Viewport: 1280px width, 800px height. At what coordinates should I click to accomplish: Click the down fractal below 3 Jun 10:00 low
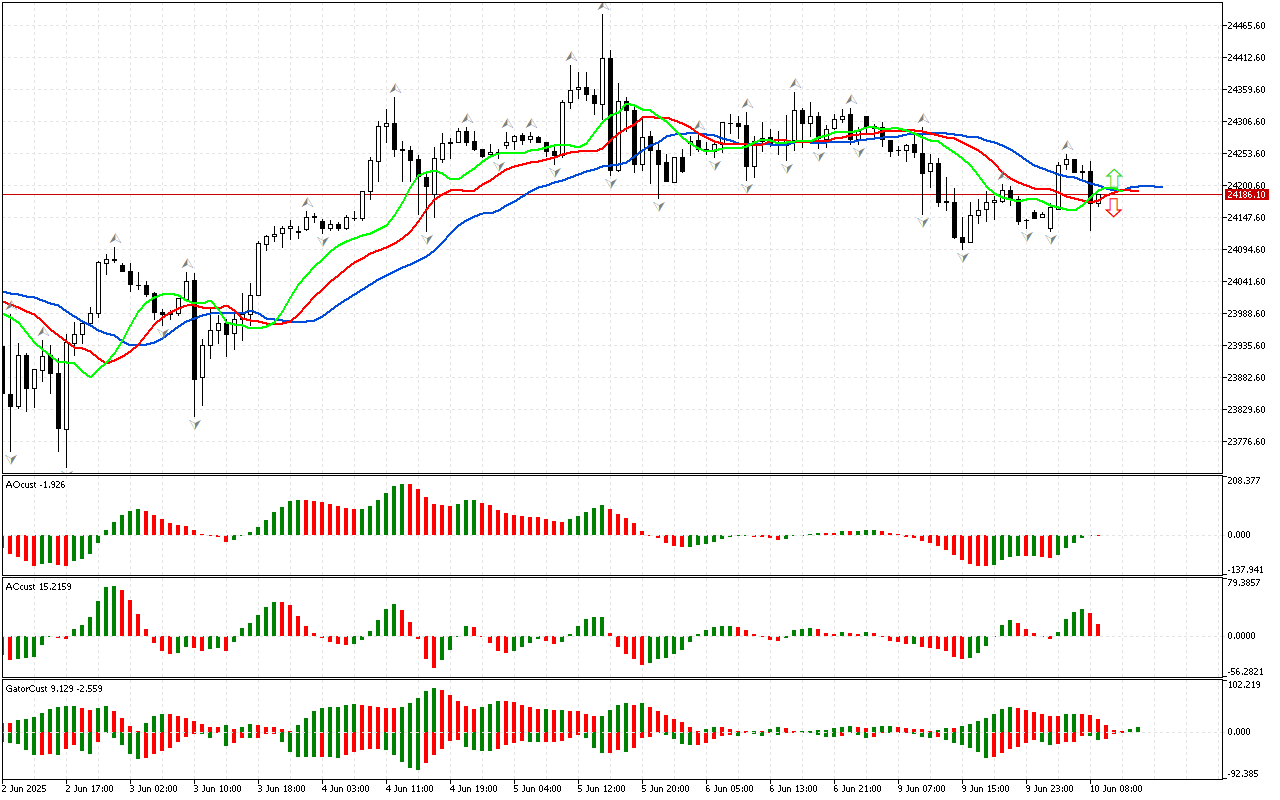195,424
